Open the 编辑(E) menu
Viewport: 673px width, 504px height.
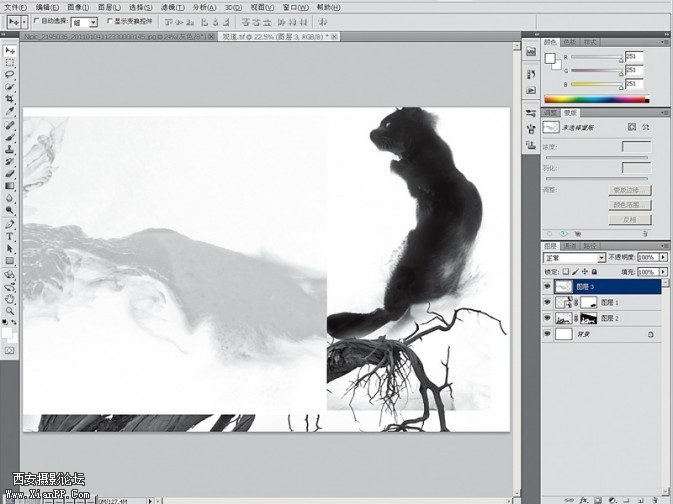[x=47, y=7]
